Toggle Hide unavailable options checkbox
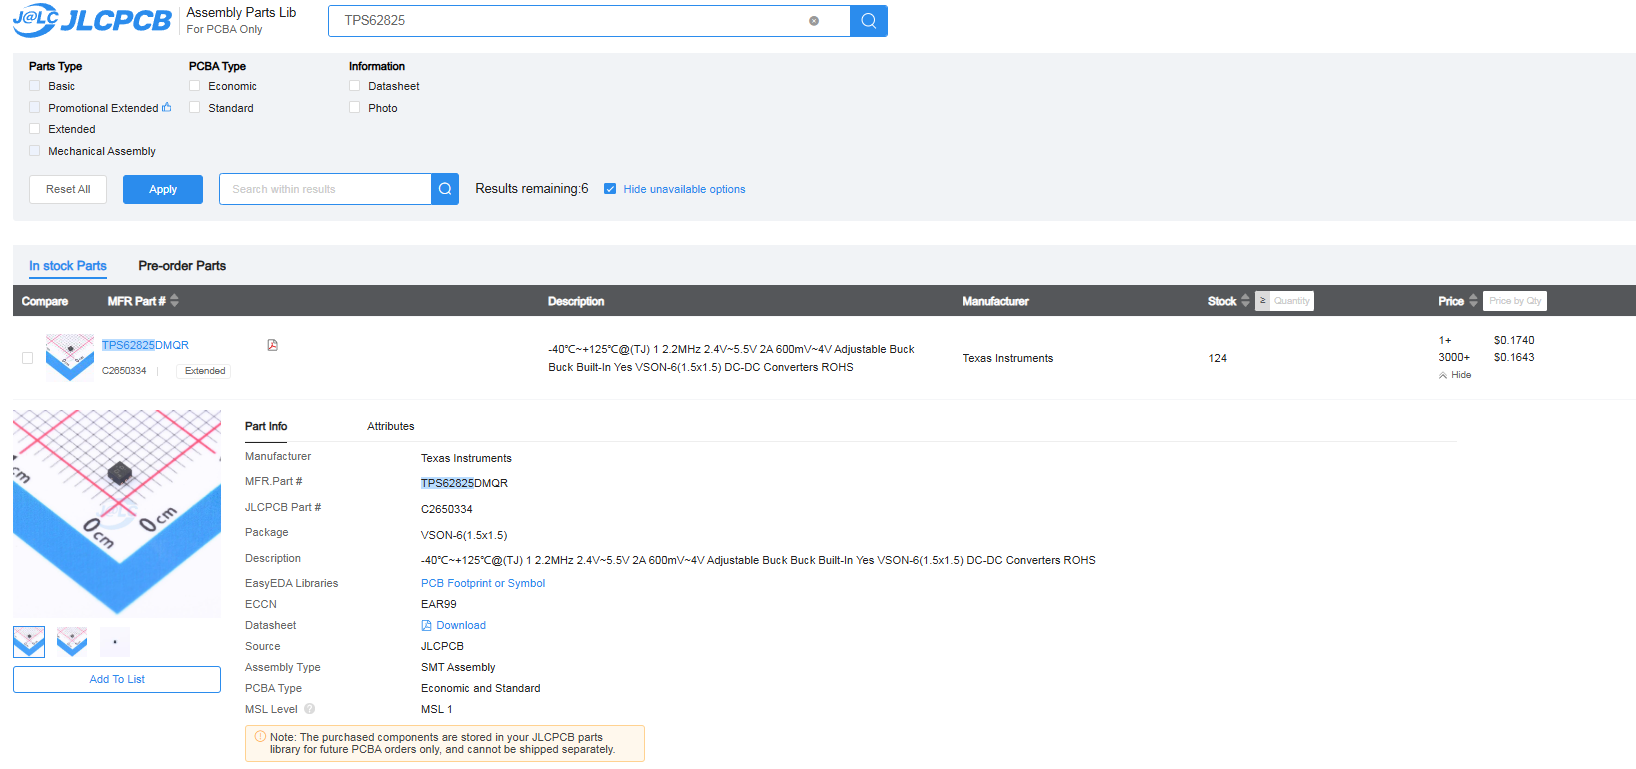Viewport: 1636px width, 769px height. point(610,189)
